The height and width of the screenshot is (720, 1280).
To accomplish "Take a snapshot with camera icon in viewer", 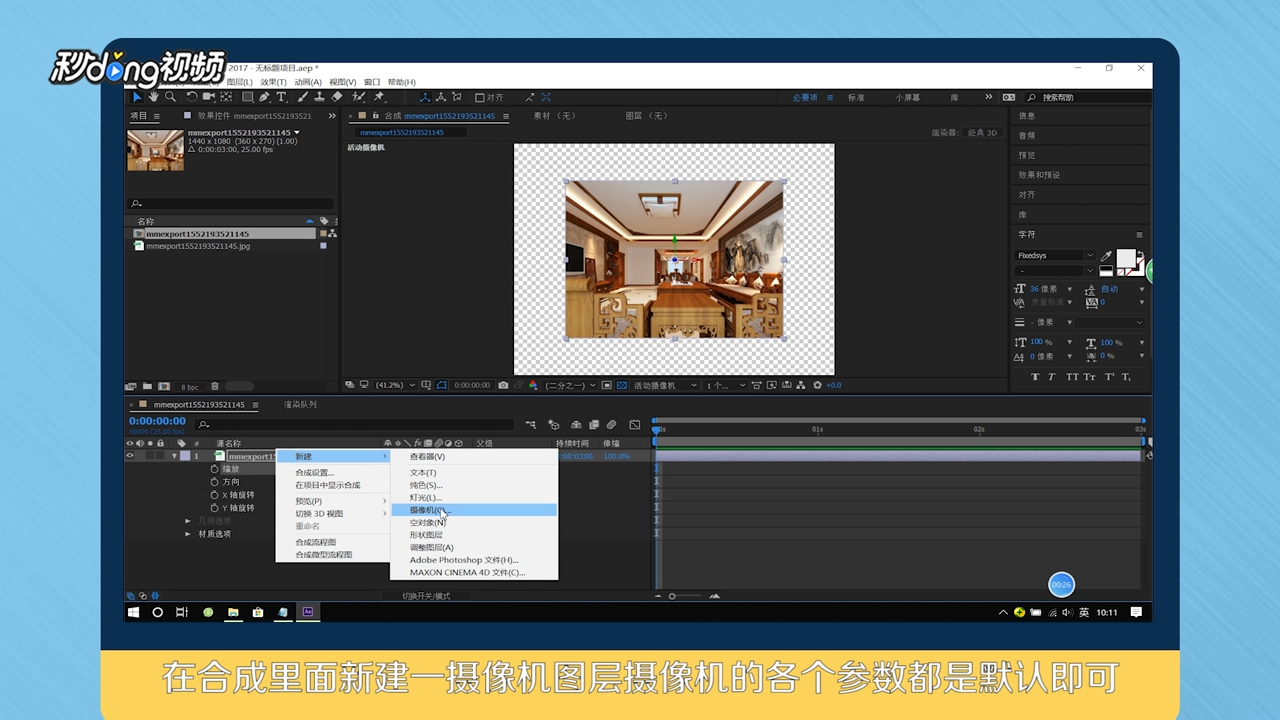I will pos(503,385).
